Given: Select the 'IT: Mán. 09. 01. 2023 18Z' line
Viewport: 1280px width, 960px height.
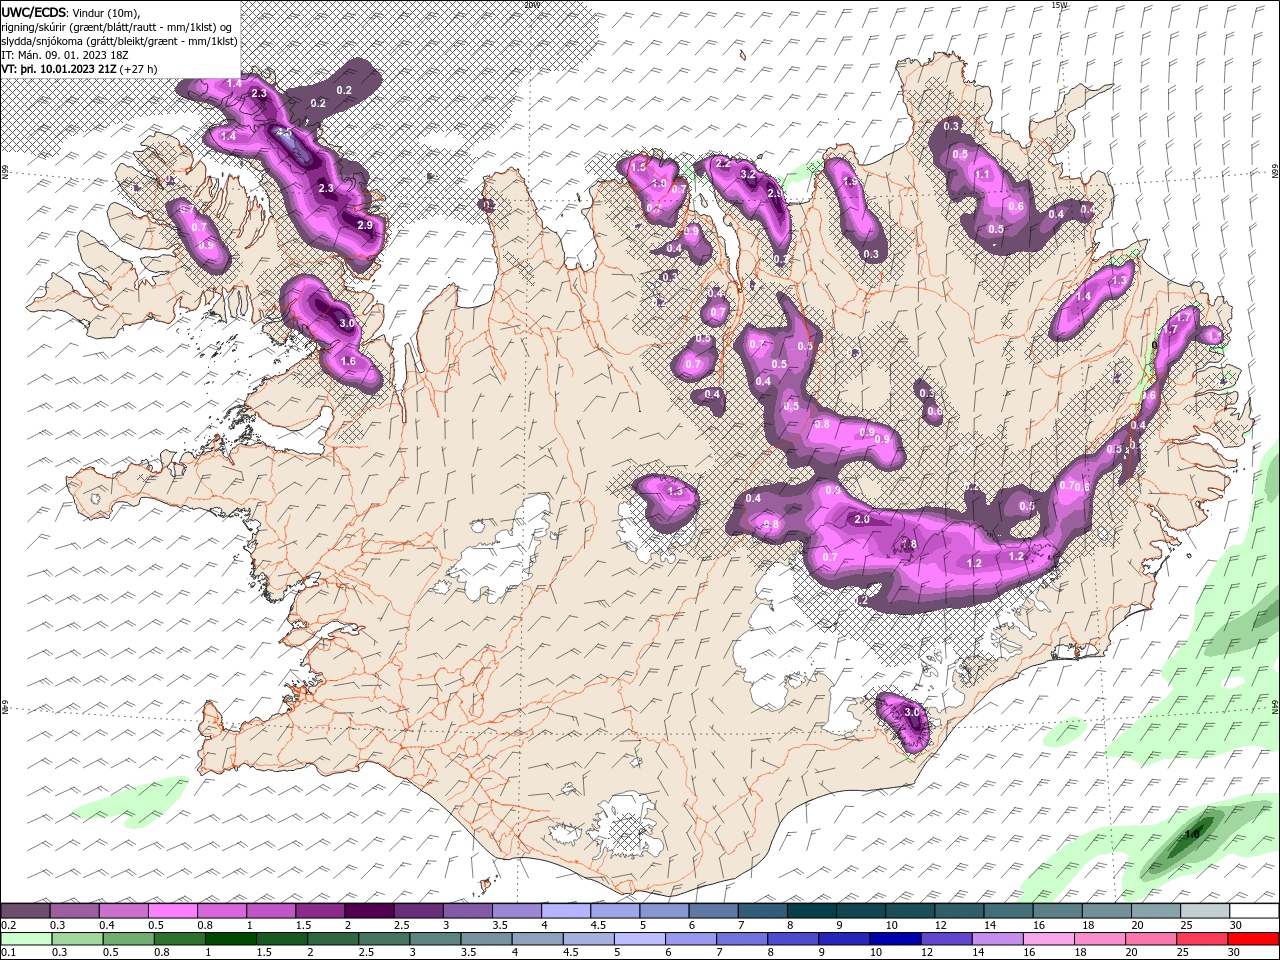Looking at the screenshot, I should point(65,55).
